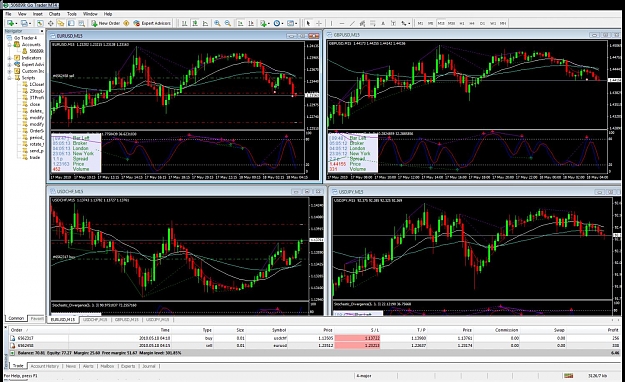Viewport: 625px width, 382px height.
Task: Select the Equidistant Channel tool
Action: 362,24
